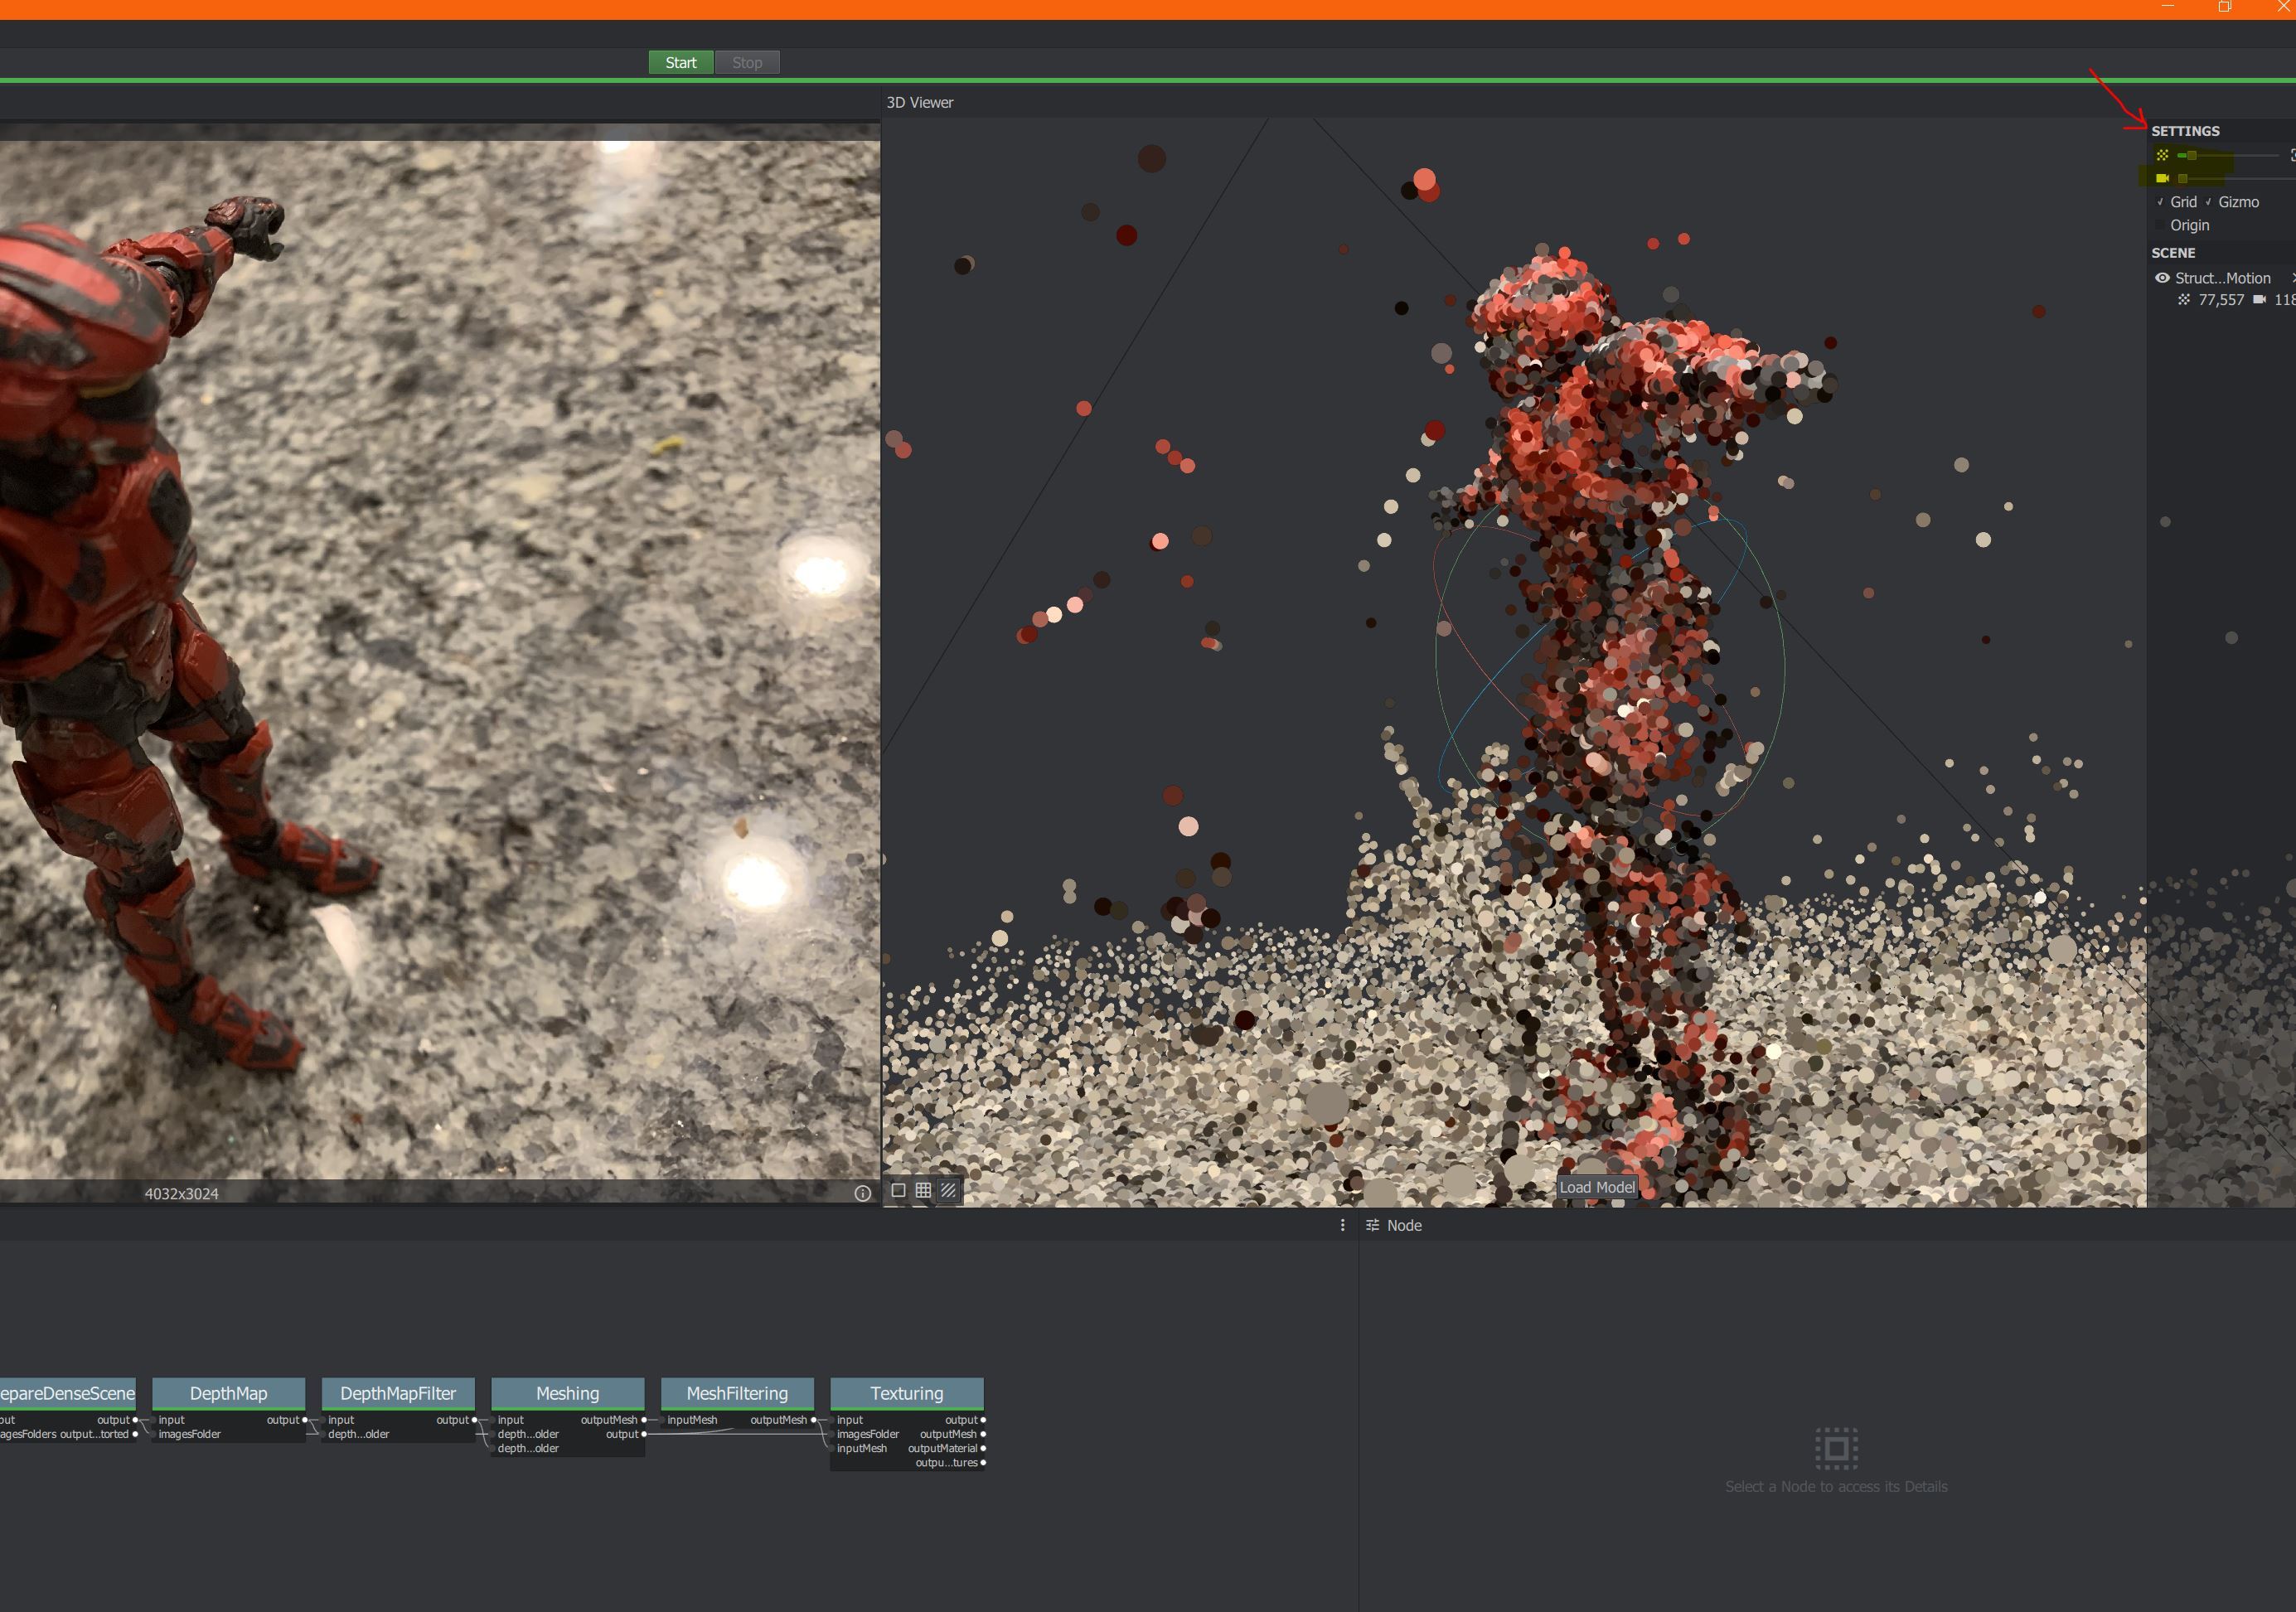Click the green Start button

[x=681, y=62]
